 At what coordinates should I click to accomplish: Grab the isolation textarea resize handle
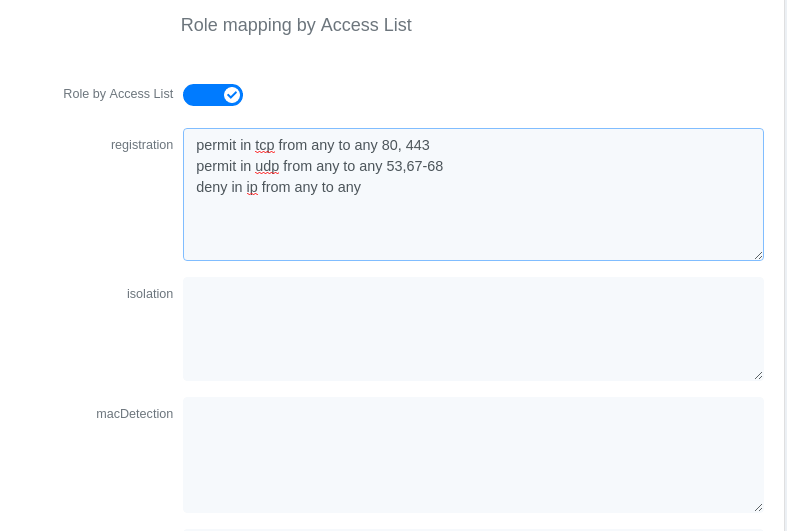coord(758,375)
